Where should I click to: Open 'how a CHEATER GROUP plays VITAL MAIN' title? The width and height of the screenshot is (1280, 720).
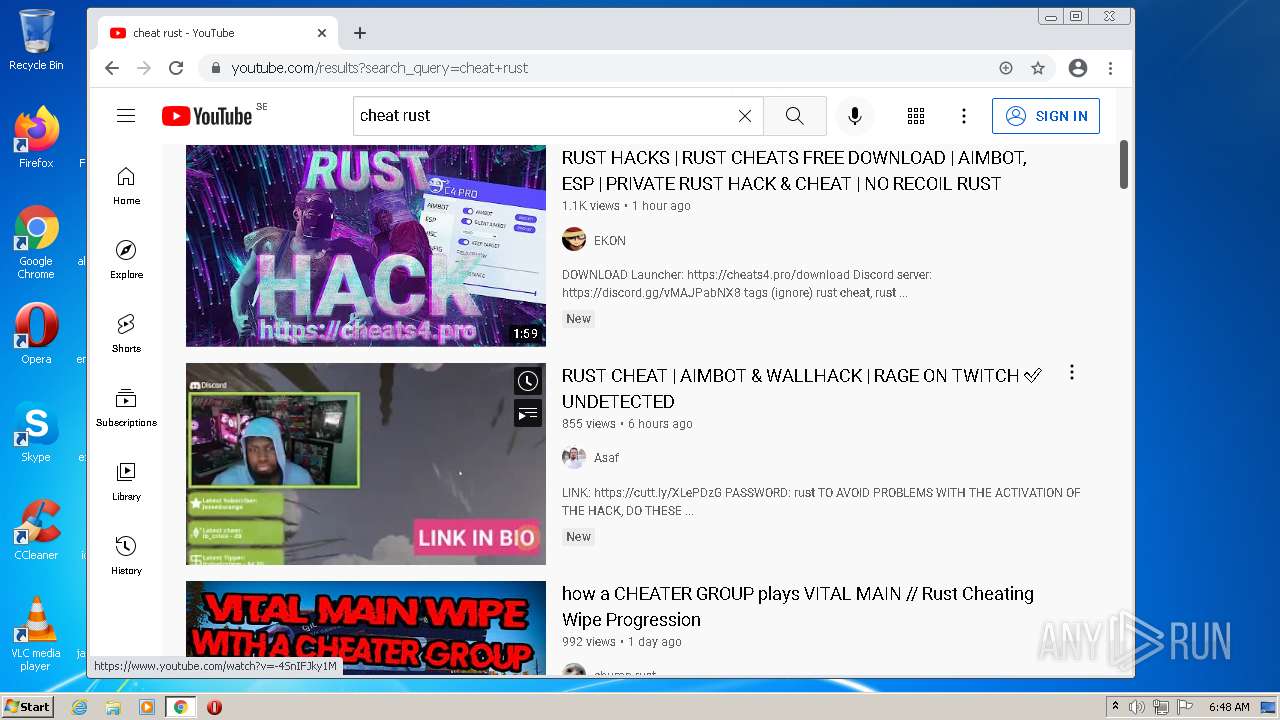coord(798,607)
